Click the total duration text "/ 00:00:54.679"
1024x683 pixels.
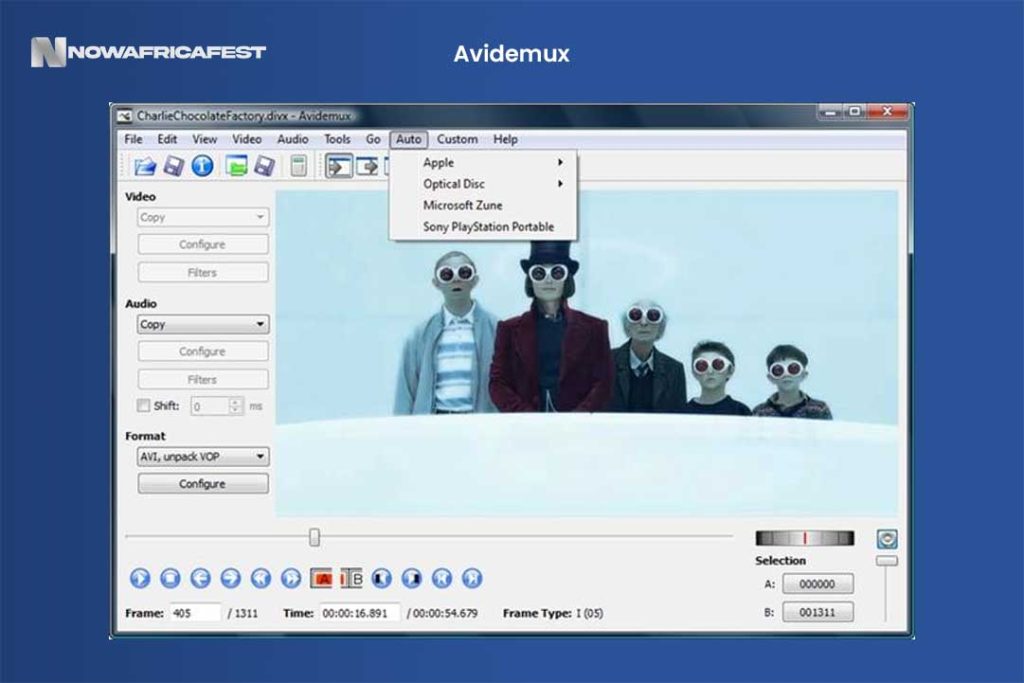click(x=442, y=614)
